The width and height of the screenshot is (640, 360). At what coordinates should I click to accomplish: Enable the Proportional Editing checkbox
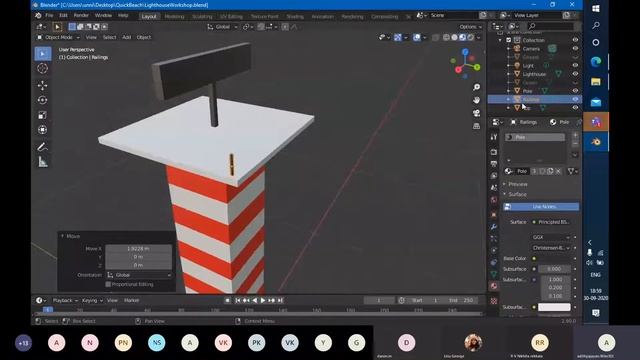(108, 284)
